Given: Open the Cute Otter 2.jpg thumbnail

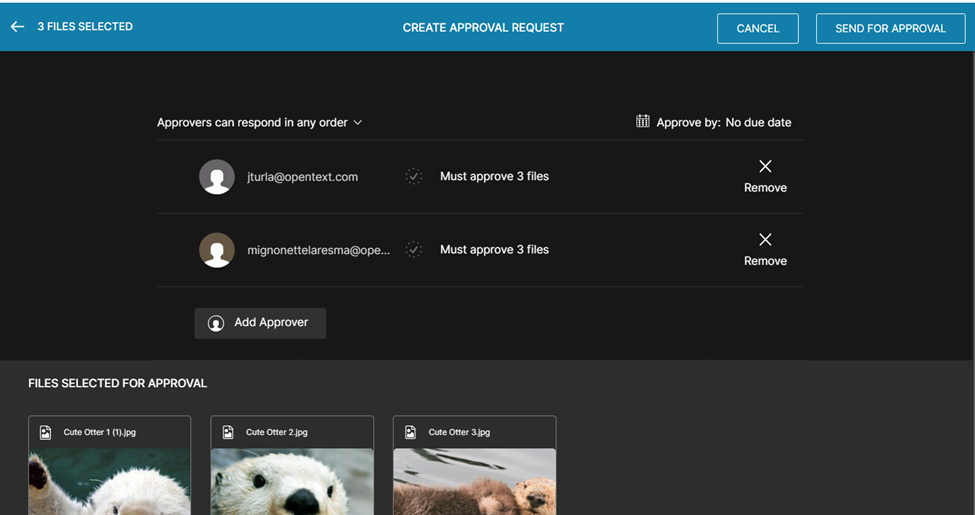Looking at the screenshot, I should pyautogui.click(x=292, y=481).
